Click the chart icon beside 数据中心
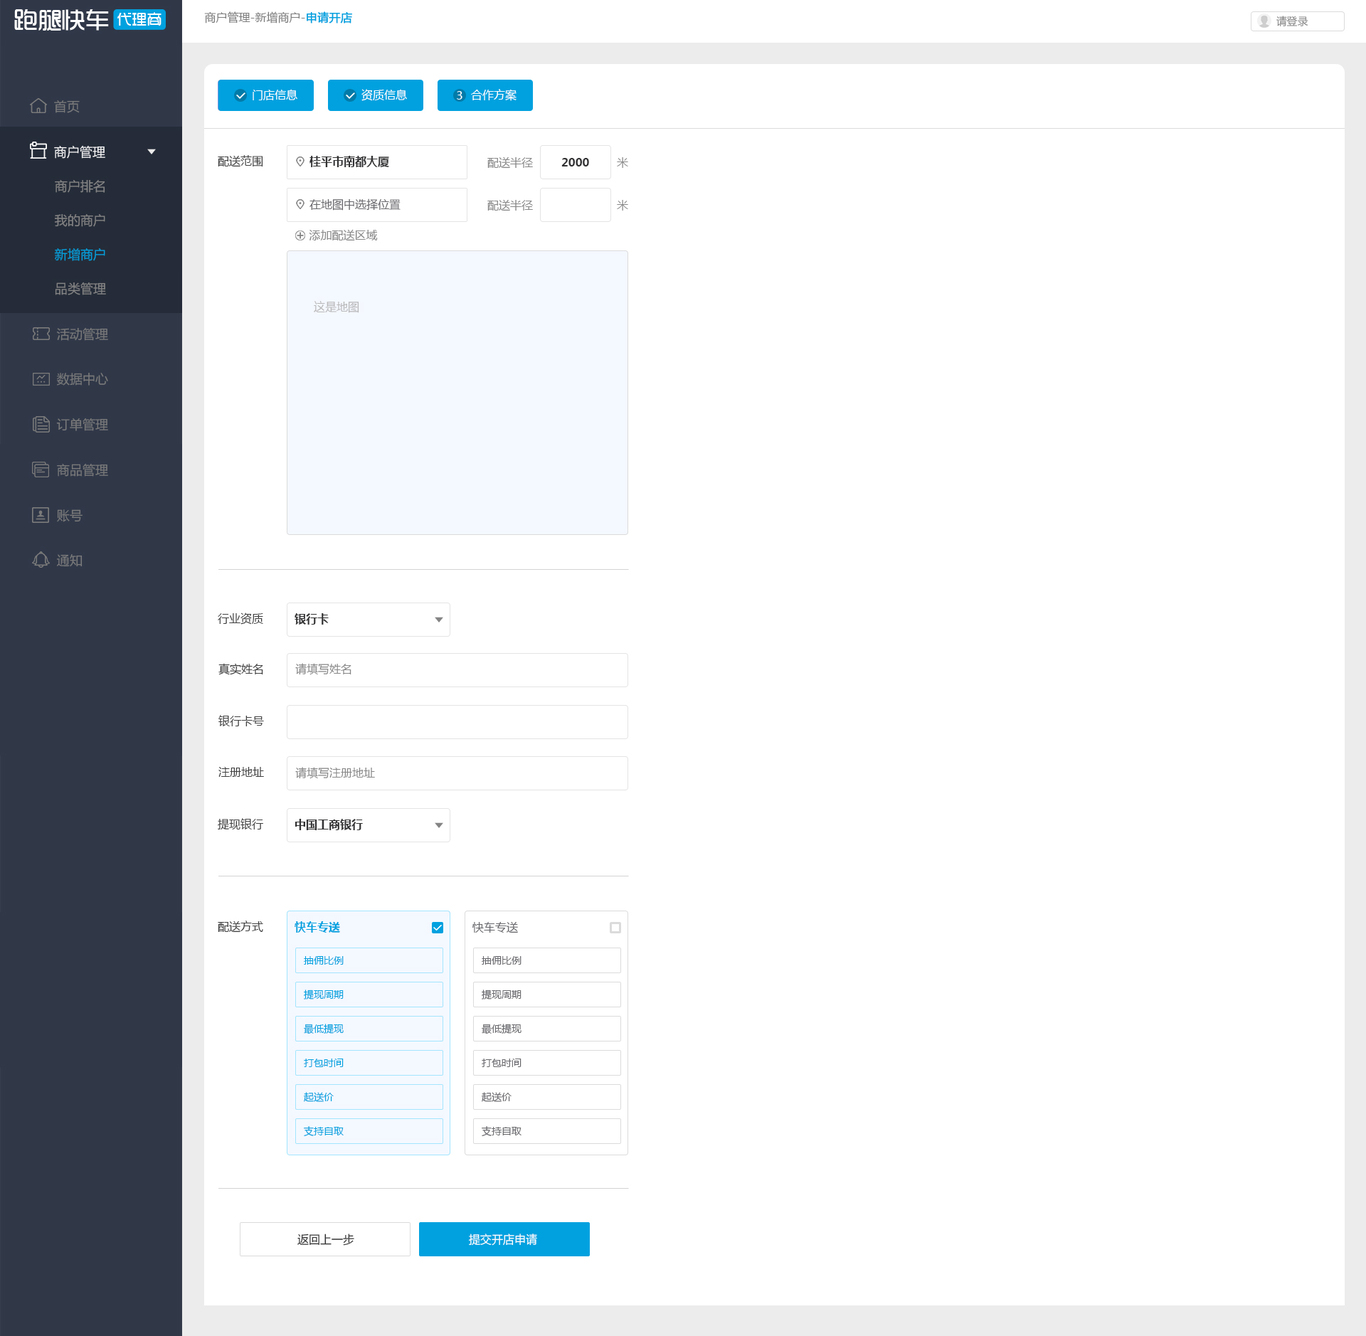Image resolution: width=1366 pixels, height=1336 pixels. point(41,379)
